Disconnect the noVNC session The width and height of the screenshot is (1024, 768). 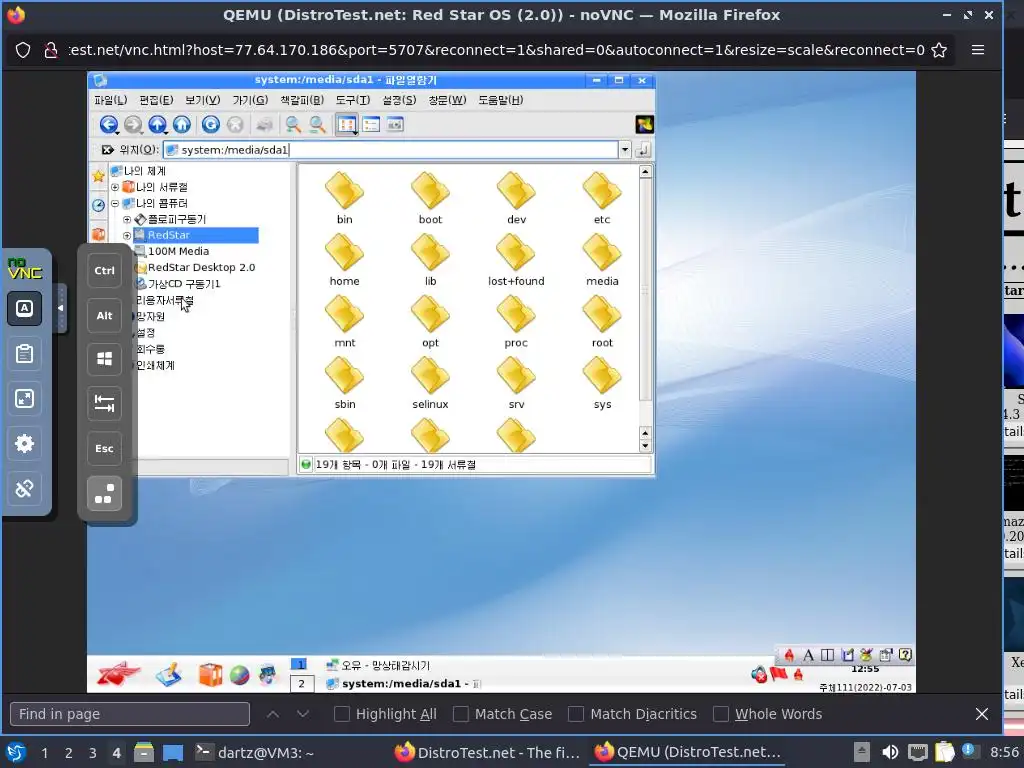pyautogui.click(x=25, y=489)
